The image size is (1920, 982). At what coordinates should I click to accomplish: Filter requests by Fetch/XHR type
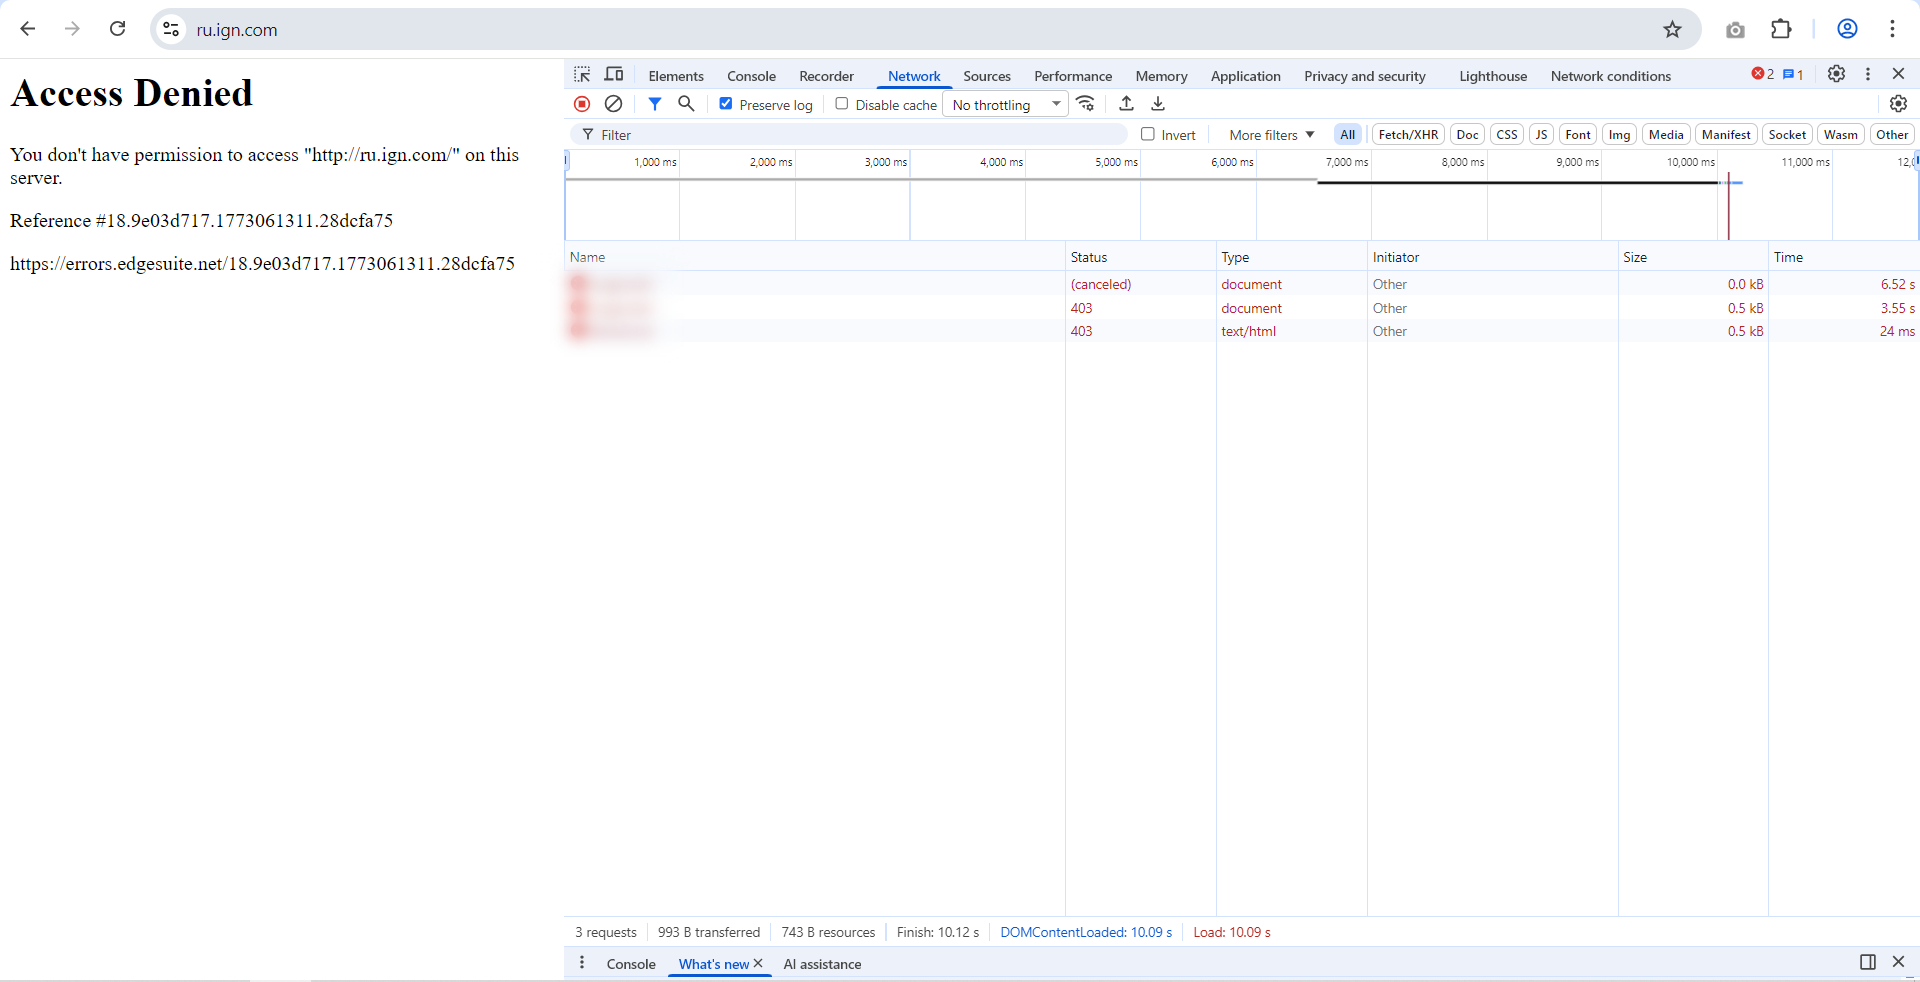pyautogui.click(x=1408, y=135)
